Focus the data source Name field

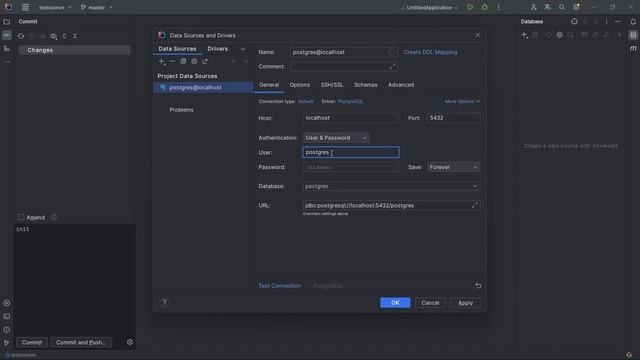click(343, 52)
